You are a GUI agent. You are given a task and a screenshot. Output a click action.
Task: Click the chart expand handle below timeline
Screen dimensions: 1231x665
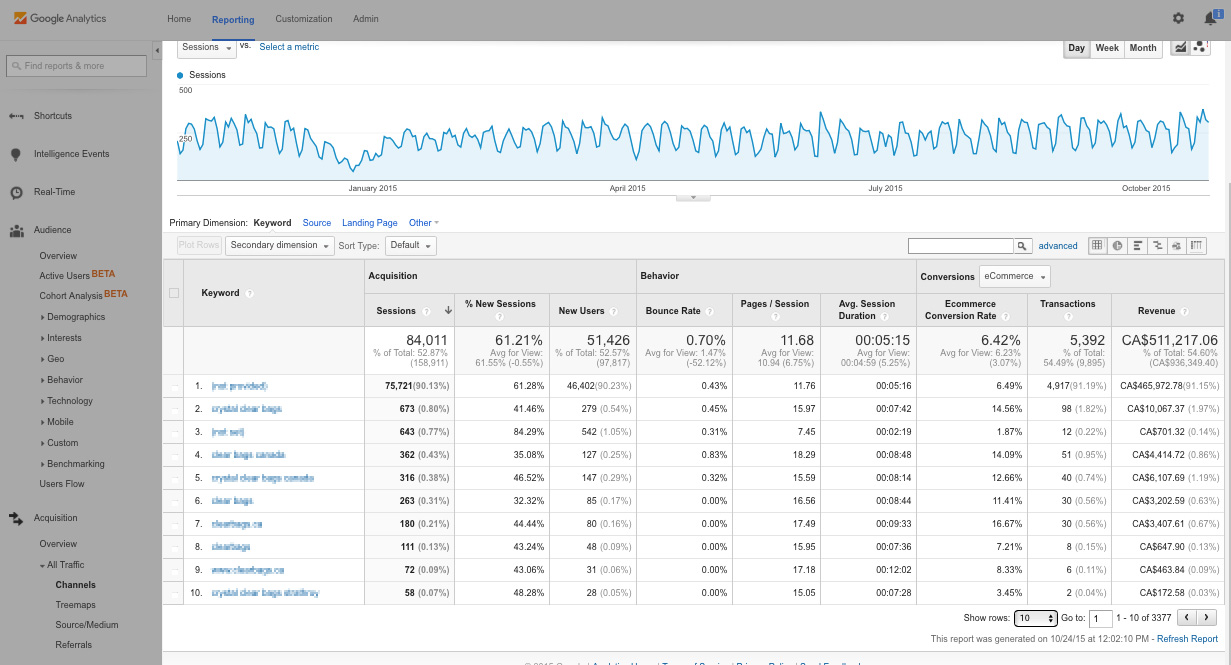click(x=694, y=198)
